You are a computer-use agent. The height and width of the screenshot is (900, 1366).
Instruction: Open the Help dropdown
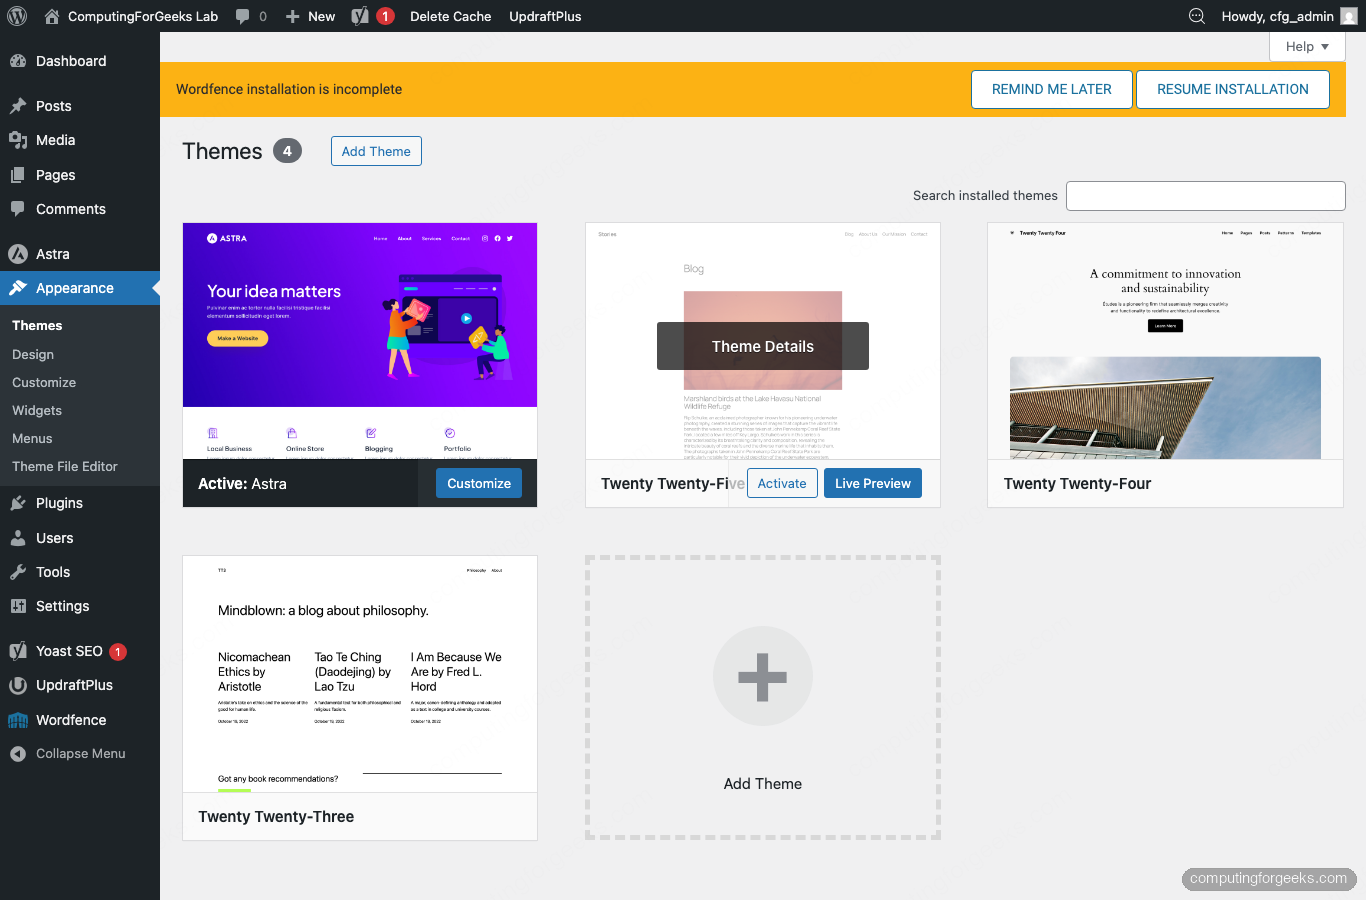coord(1307,46)
